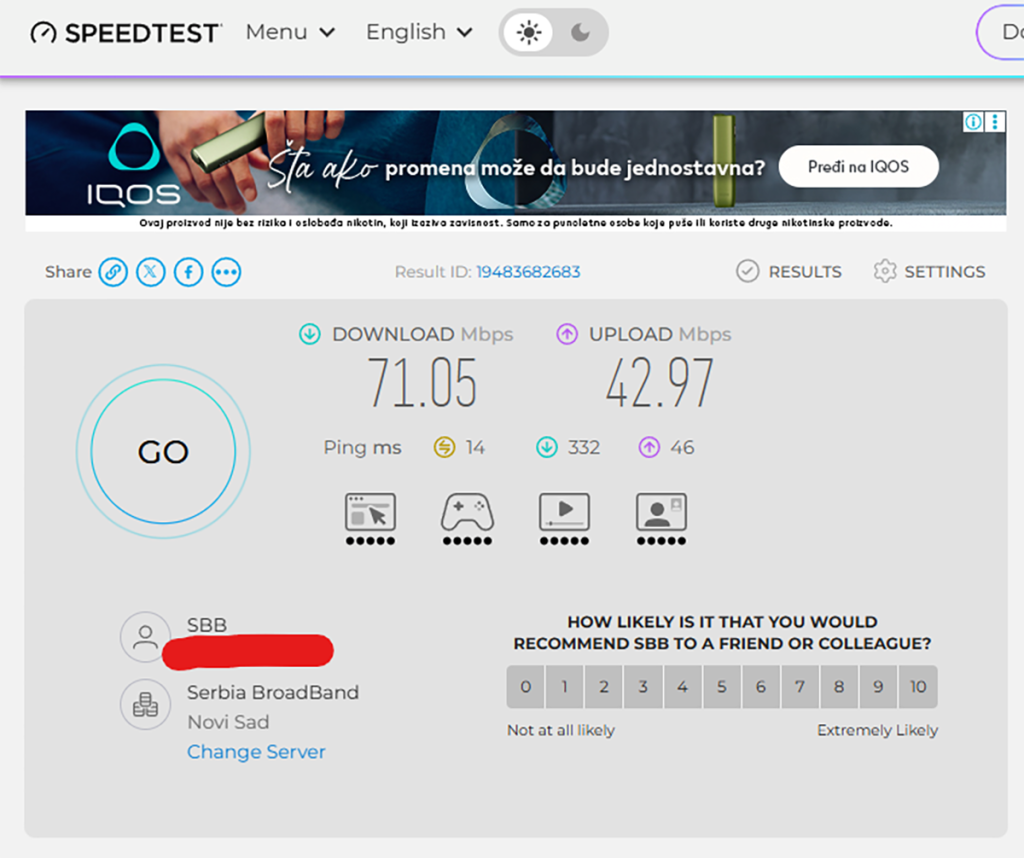Copy the share link icon
The width and height of the screenshot is (1024, 858).
click(x=113, y=272)
